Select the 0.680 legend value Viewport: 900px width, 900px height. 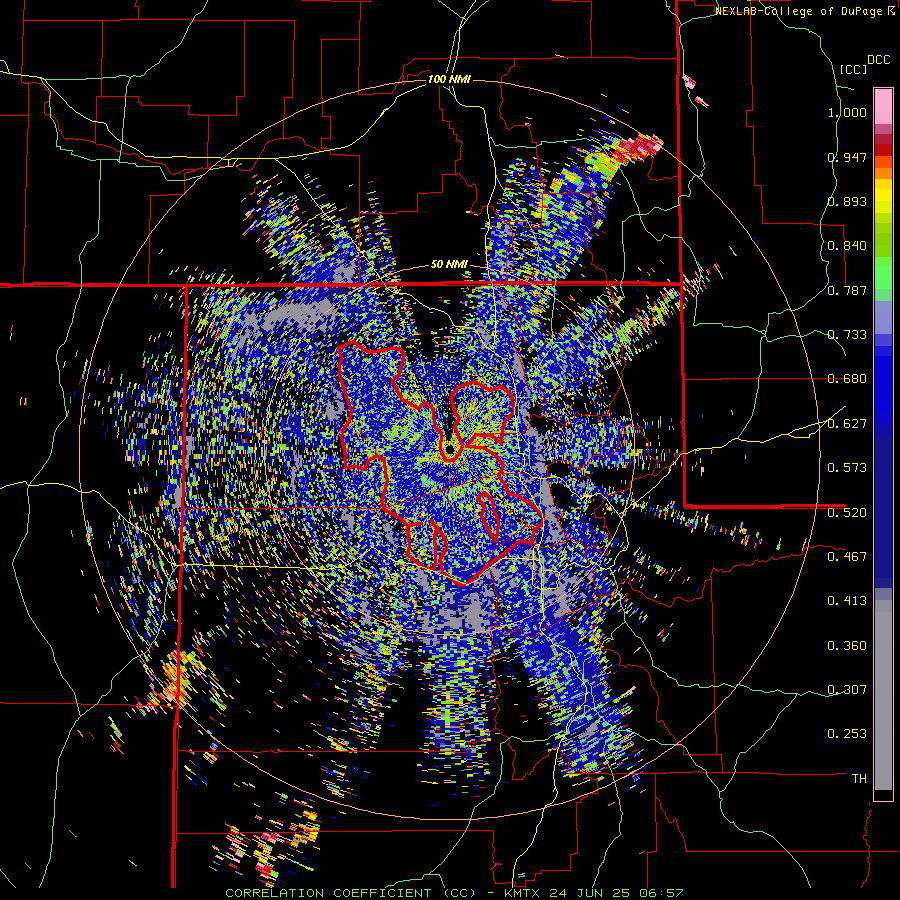[847, 379]
